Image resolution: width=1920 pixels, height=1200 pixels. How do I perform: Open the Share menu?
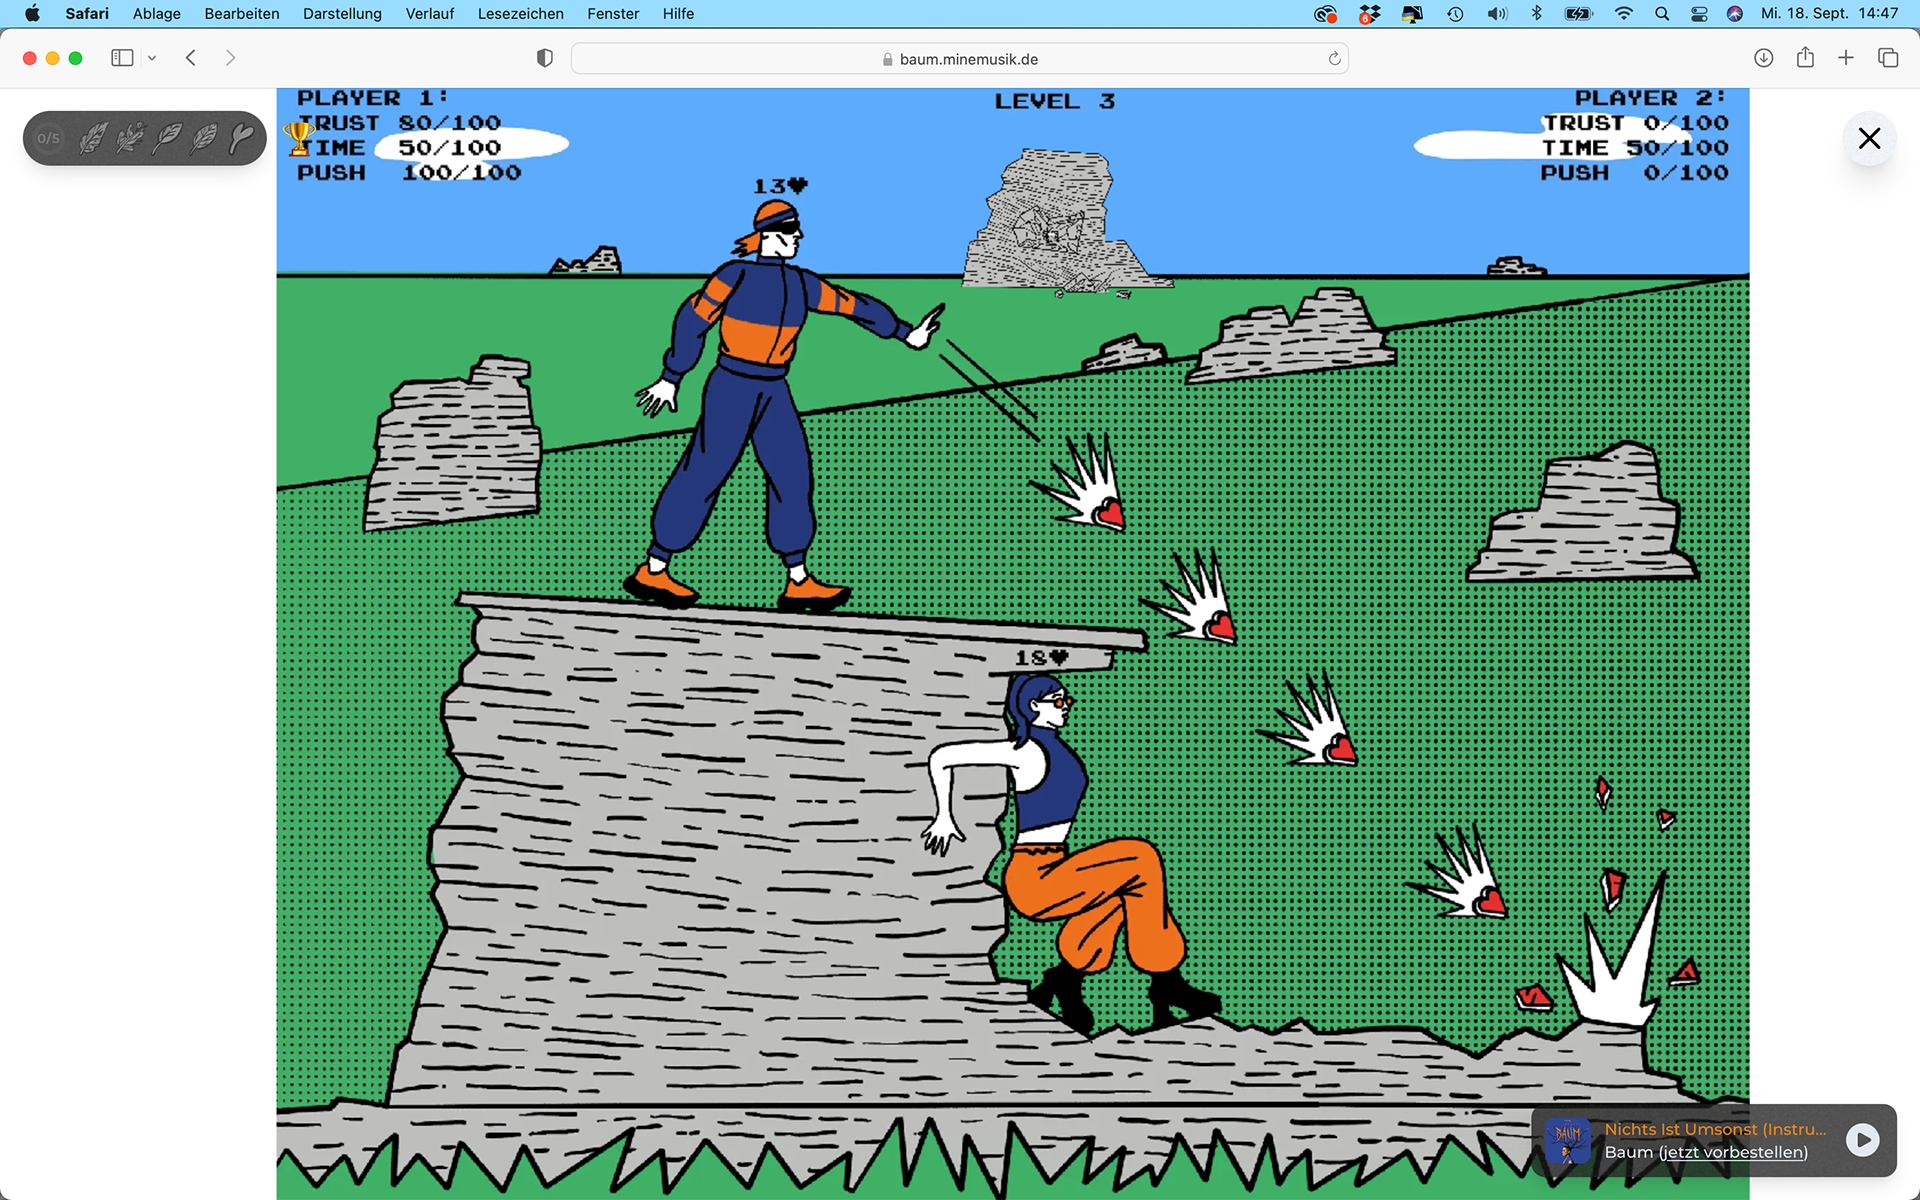point(1805,58)
